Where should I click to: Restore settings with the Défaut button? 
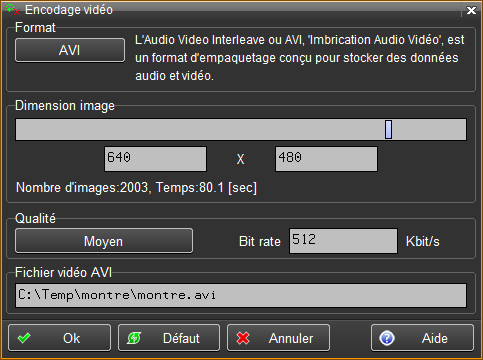tap(169, 338)
